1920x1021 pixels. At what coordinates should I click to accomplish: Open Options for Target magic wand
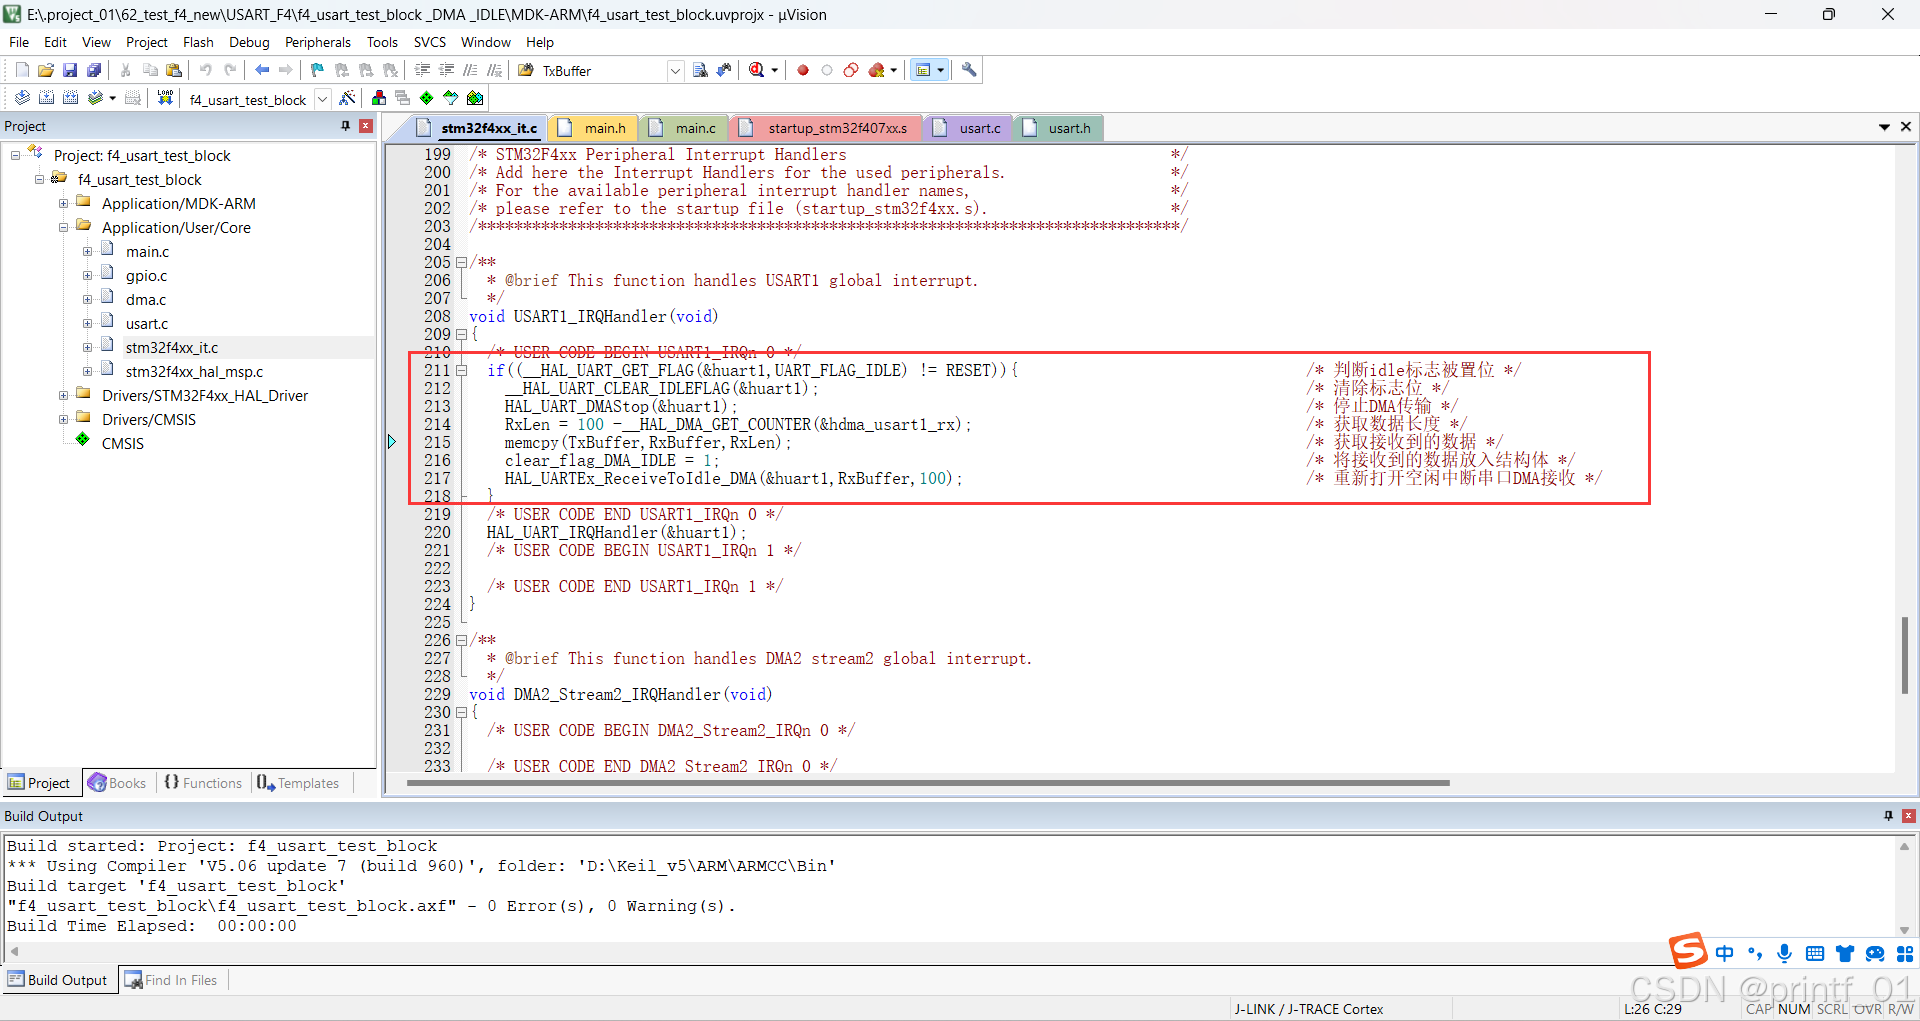tap(347, 98)
